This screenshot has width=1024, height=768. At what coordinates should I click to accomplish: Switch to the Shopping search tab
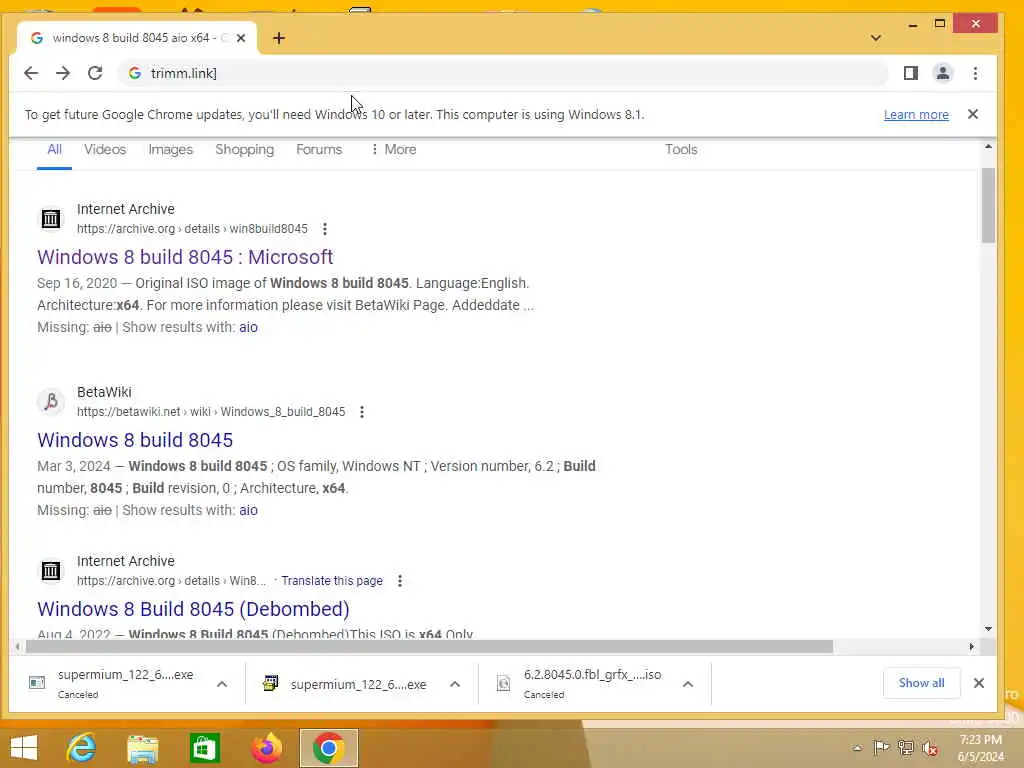point(244,150)
